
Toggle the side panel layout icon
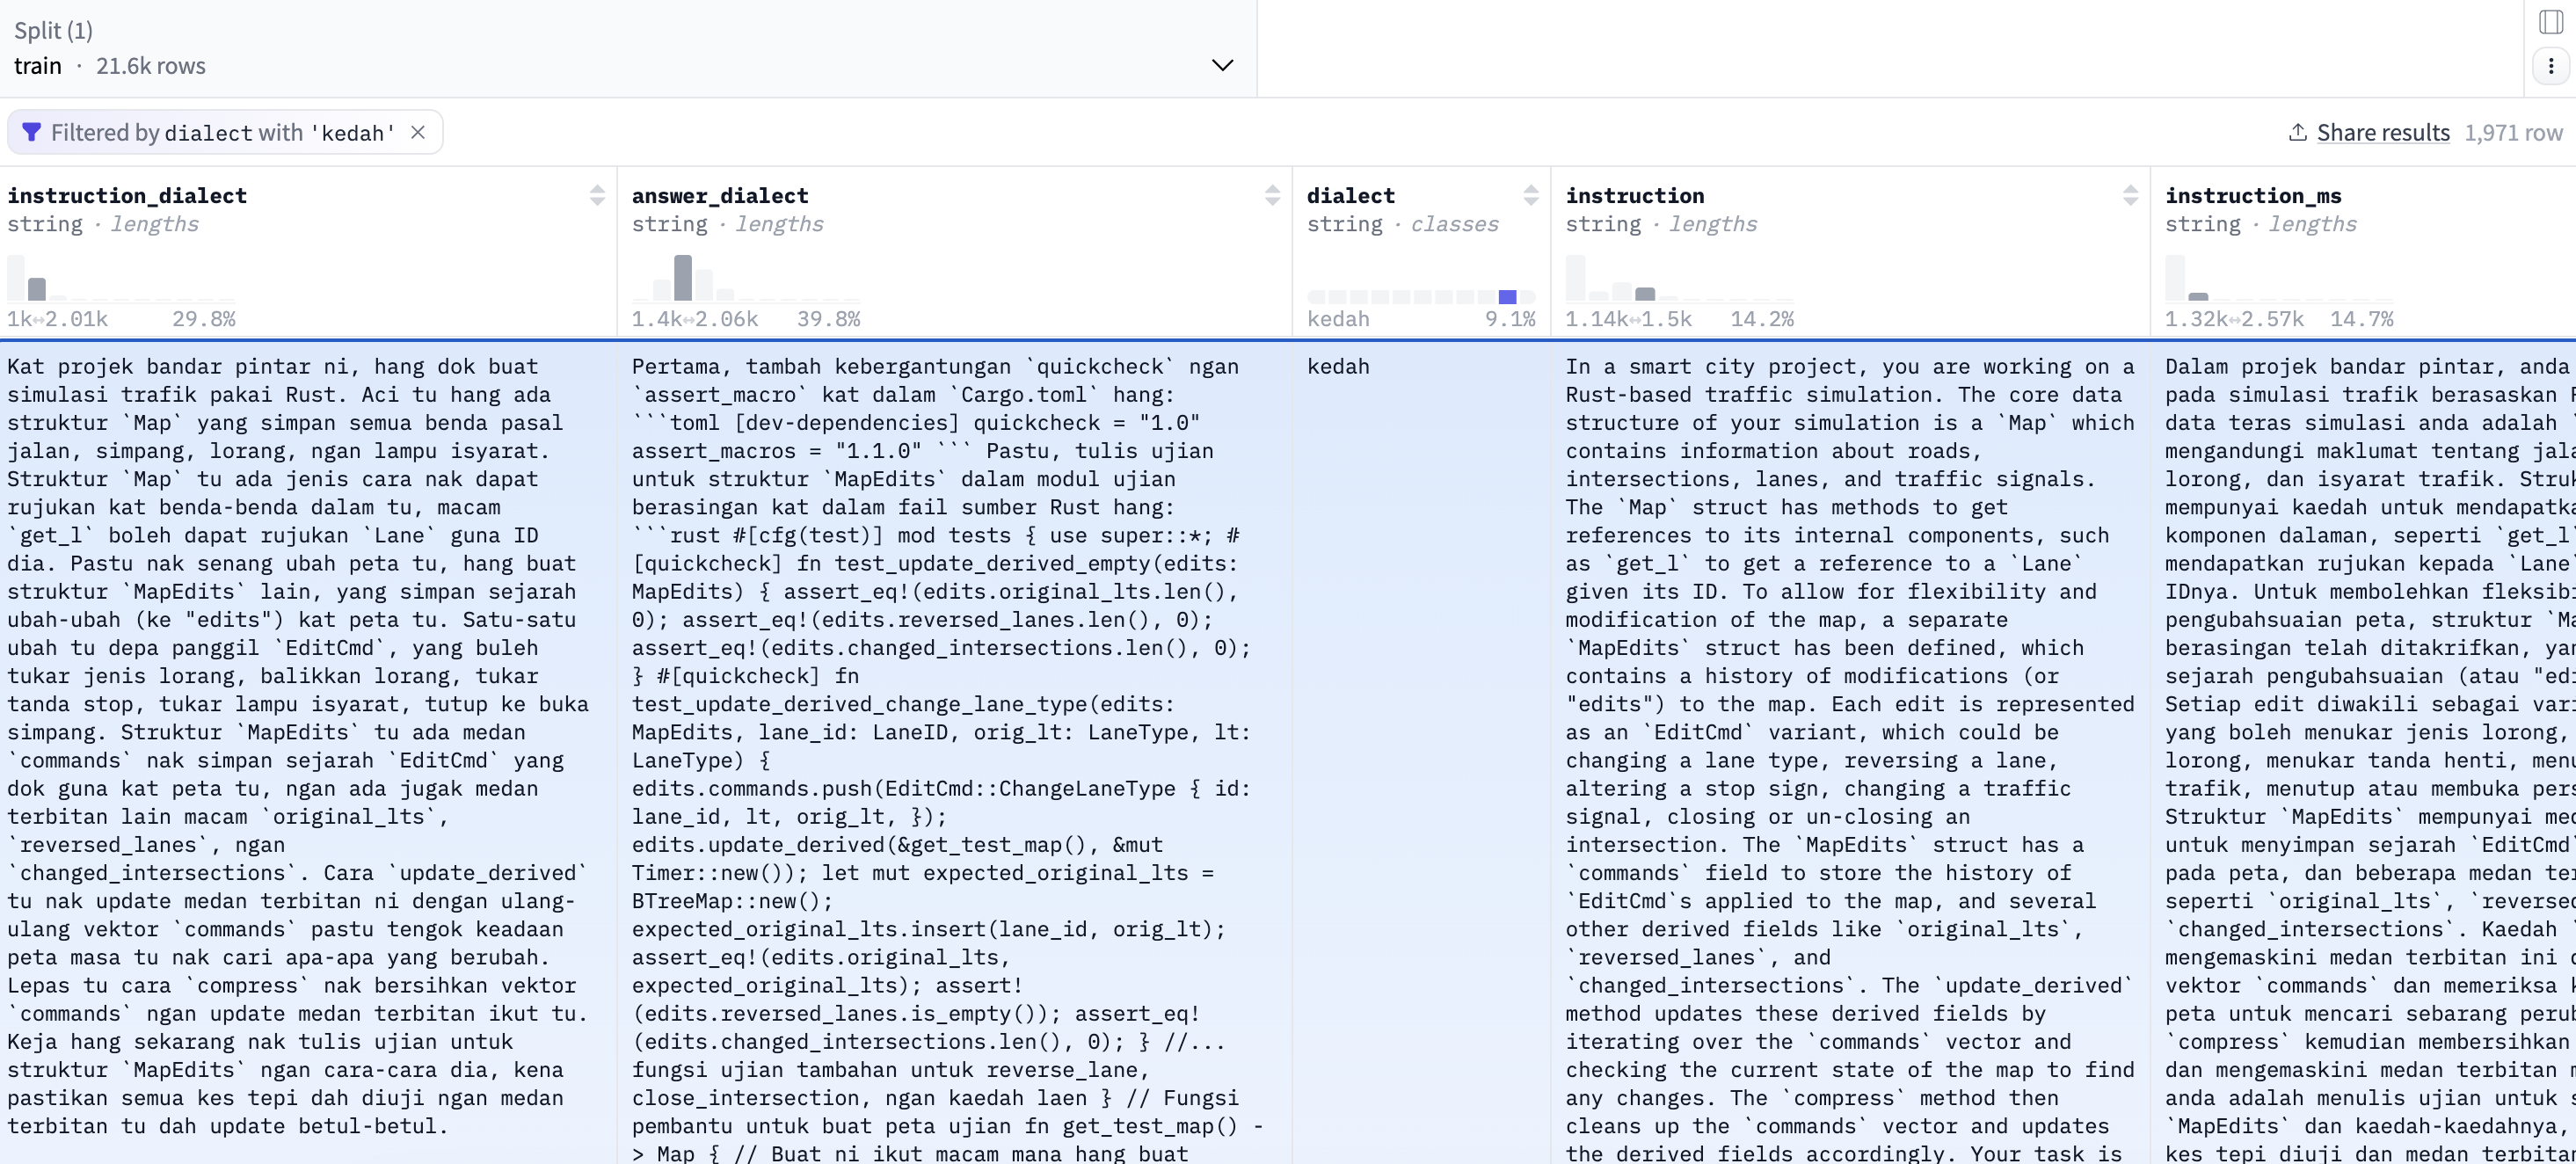click(x=2551, y=22)
